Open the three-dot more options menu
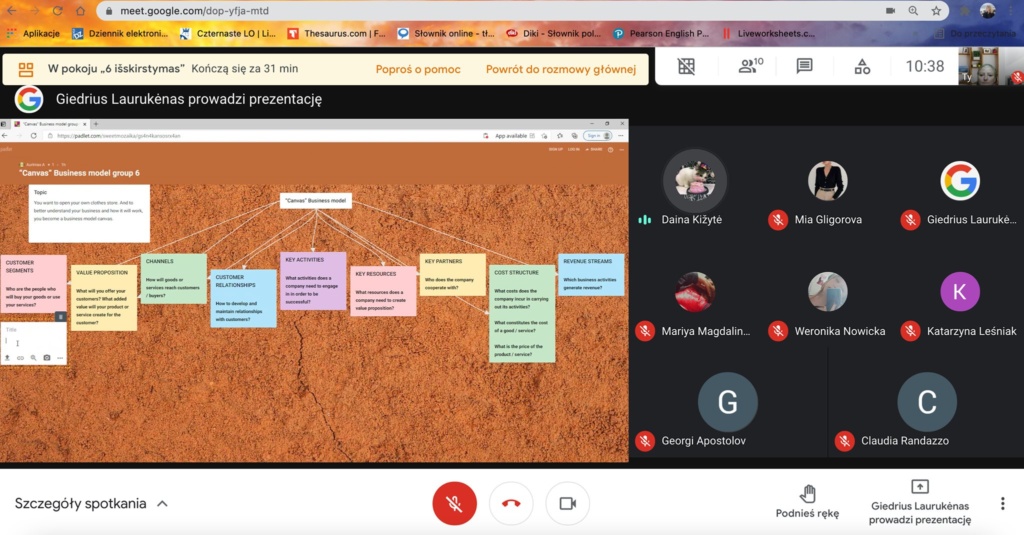The height and width of the screenshot is (535, 1024). click(1002, 503)
